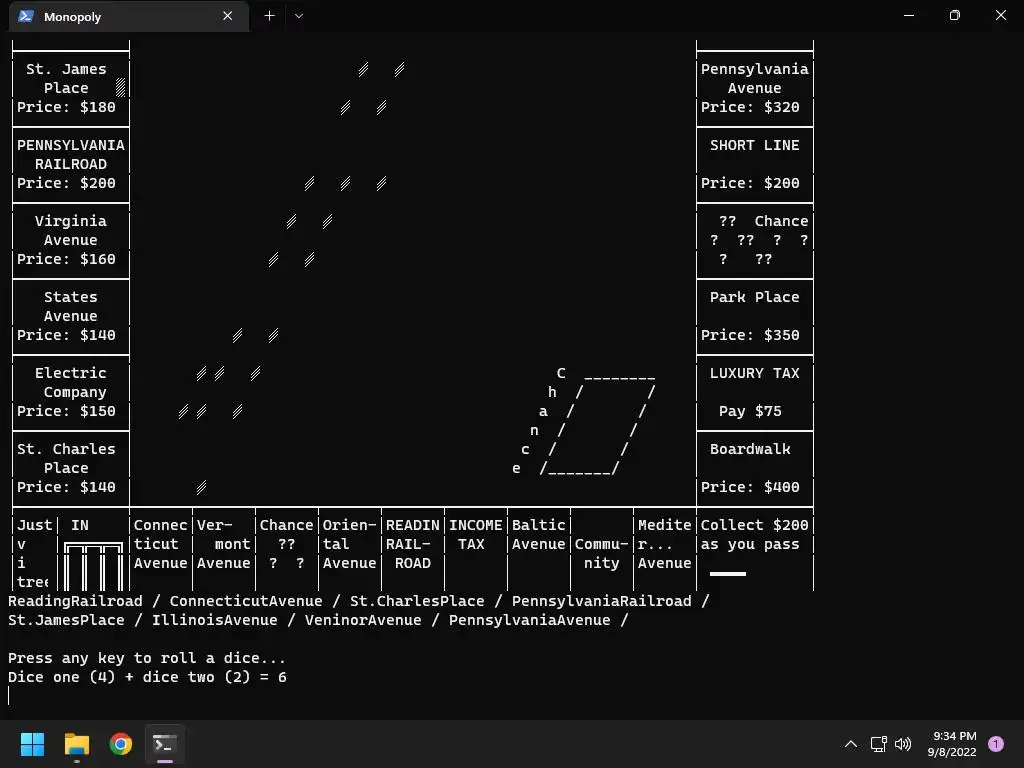Click PennsylvaniaRailroad in the properties list
This screenshot has width=1024, height=768.
coord(601,601)
